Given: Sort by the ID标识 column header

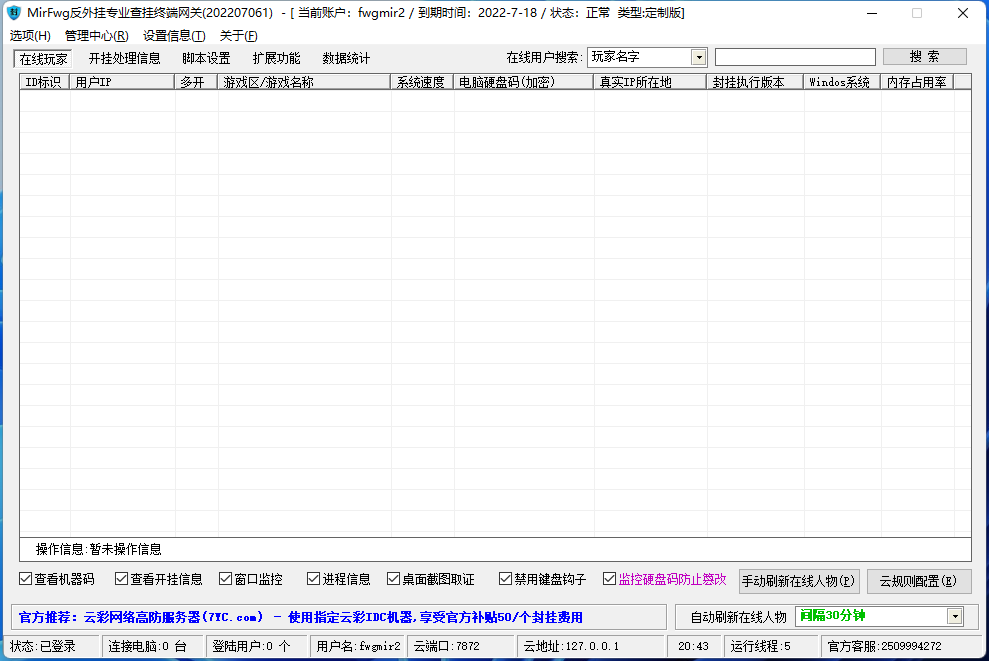Looking at the screenshot, I should (45, 82).
